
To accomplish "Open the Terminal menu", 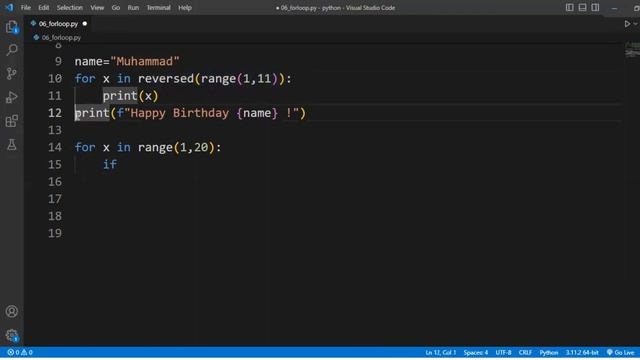I will click(x=158, y=8).
